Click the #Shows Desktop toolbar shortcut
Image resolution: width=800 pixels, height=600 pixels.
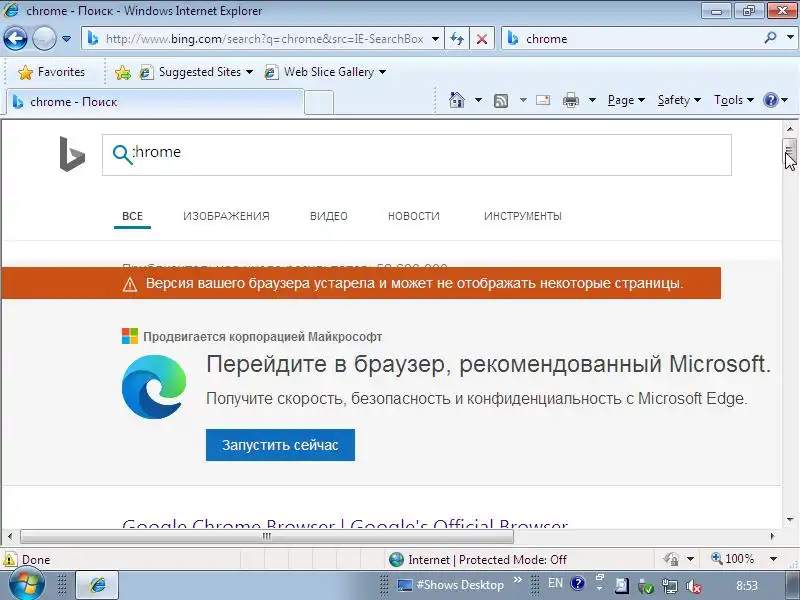[451, 585]
